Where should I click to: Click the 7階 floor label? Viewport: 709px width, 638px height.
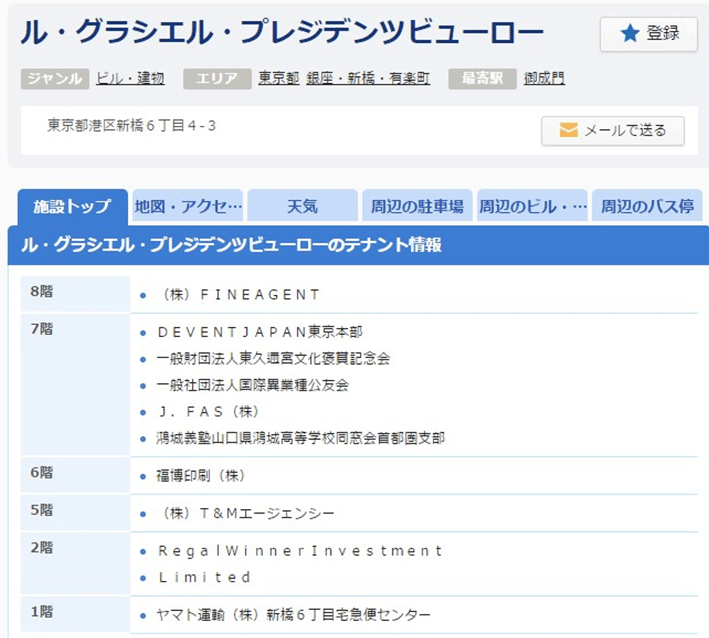[42, 329]
